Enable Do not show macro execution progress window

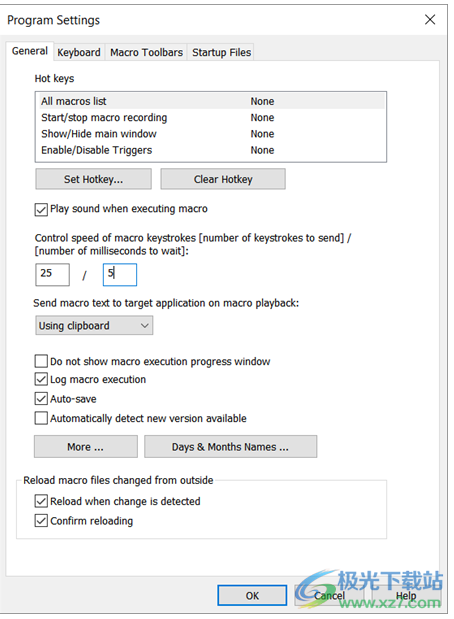tap(41, 361)
